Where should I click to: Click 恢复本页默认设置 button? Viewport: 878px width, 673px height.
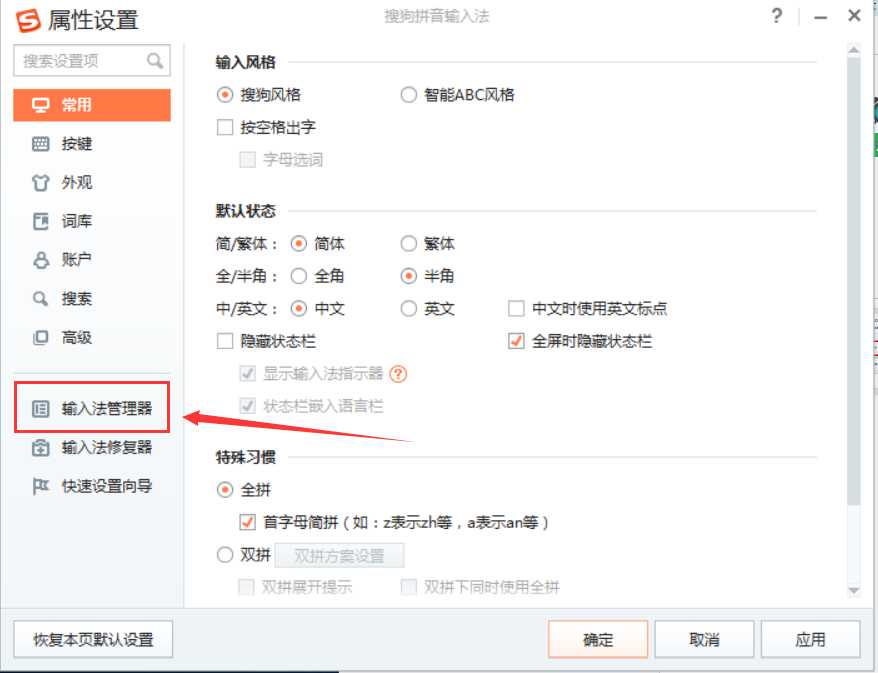point(93,639)
